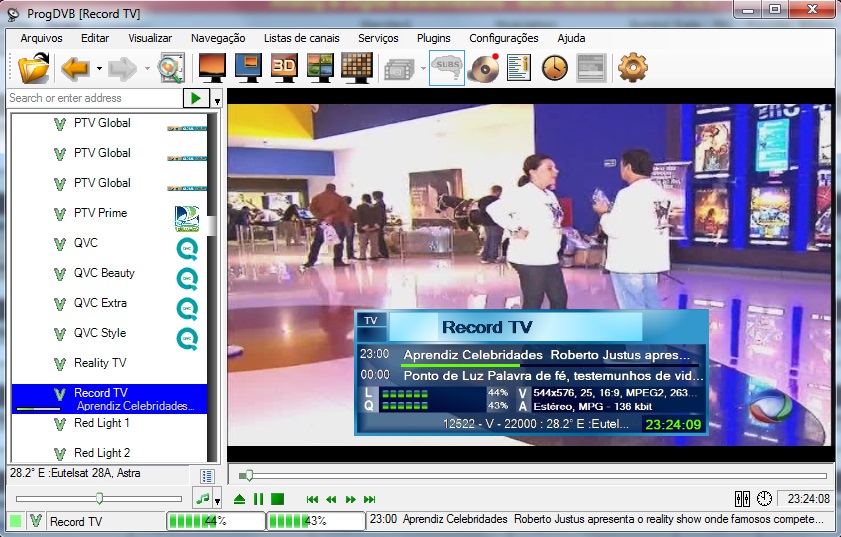Open the equalizer sliders icon
The image size is (841, 537).
pyautogui.click(x=742, y=499)
